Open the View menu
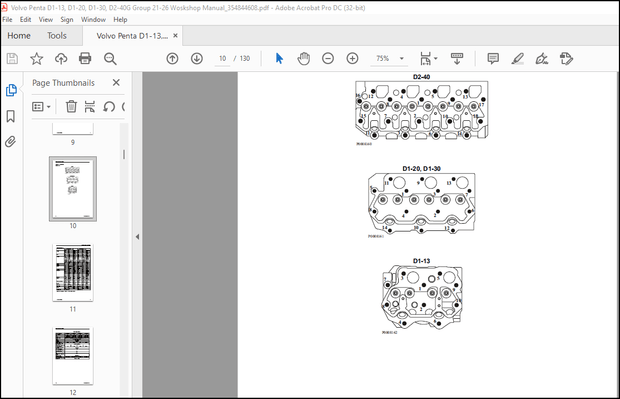The height and width of the screenshot is (399, 620). 45,19
